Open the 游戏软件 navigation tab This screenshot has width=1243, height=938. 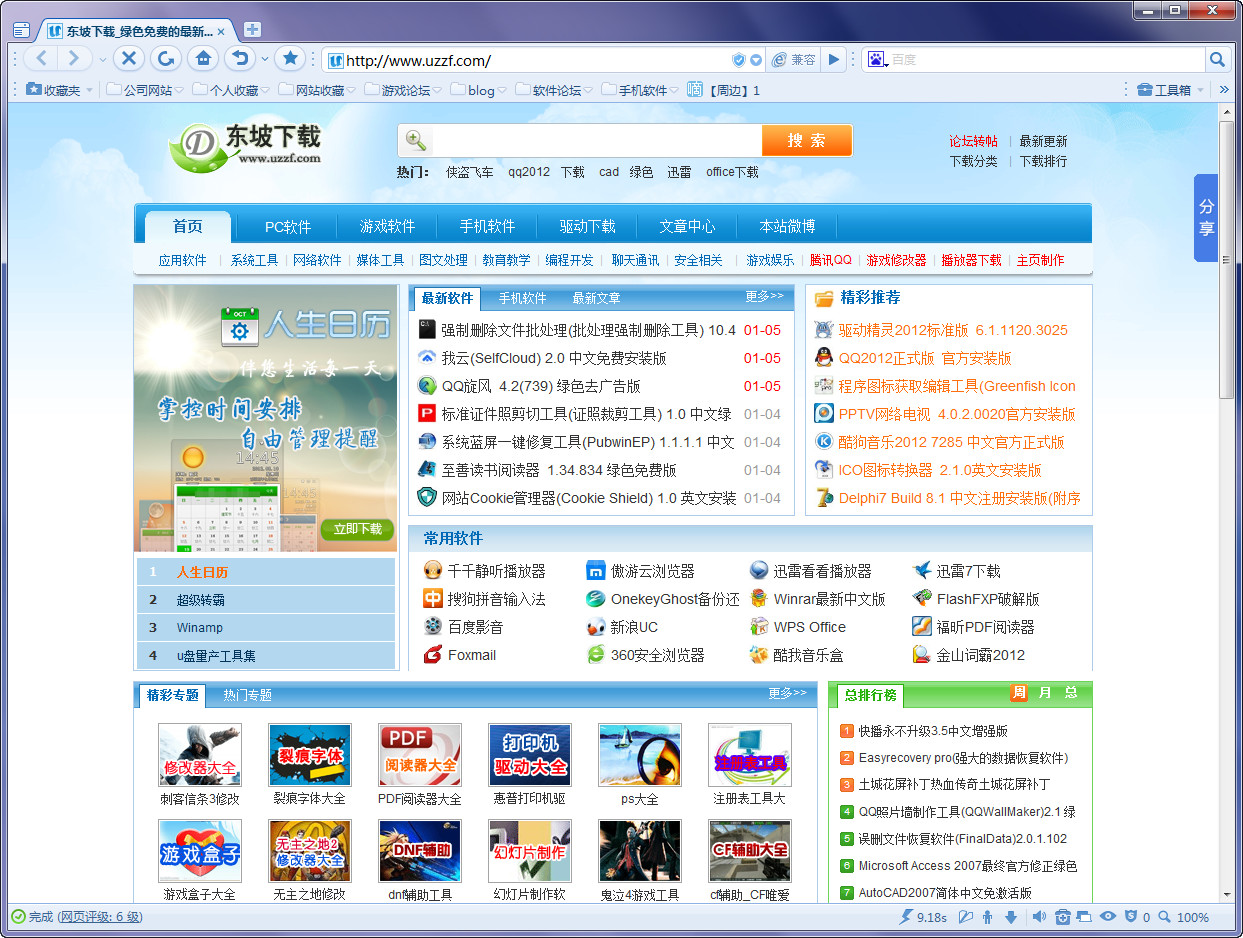coord(387,227)
